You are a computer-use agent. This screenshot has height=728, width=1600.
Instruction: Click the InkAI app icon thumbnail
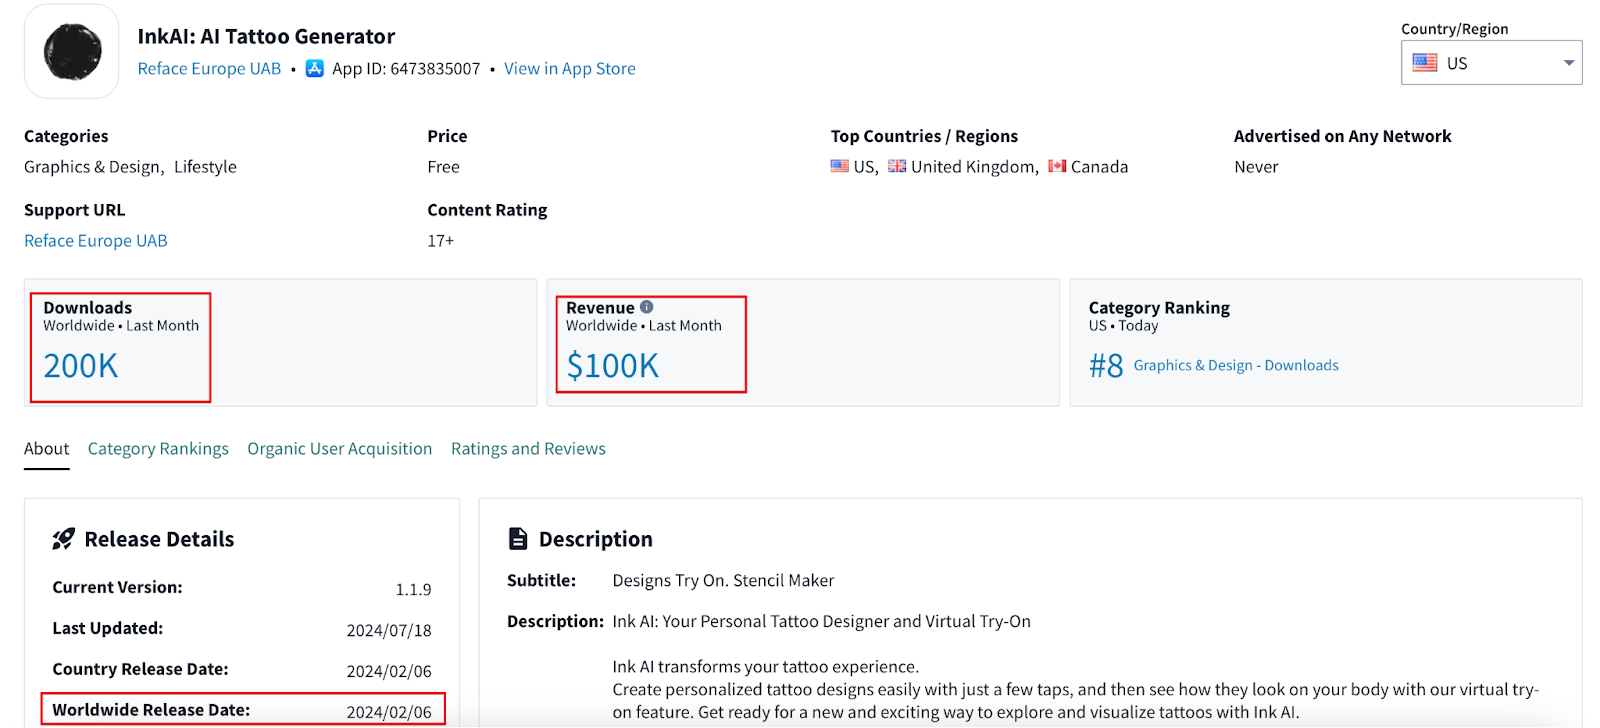coord(72,51)
